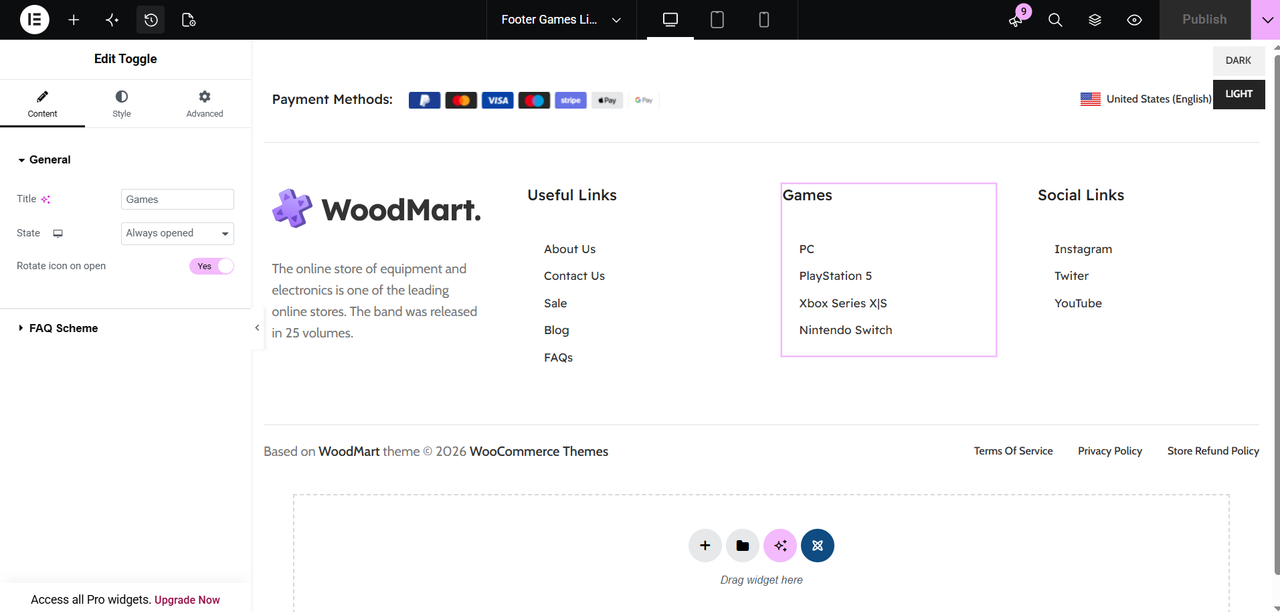Switch to the Content tab
This screenshot has height=612, width=1280.
[x=42, y=104]
